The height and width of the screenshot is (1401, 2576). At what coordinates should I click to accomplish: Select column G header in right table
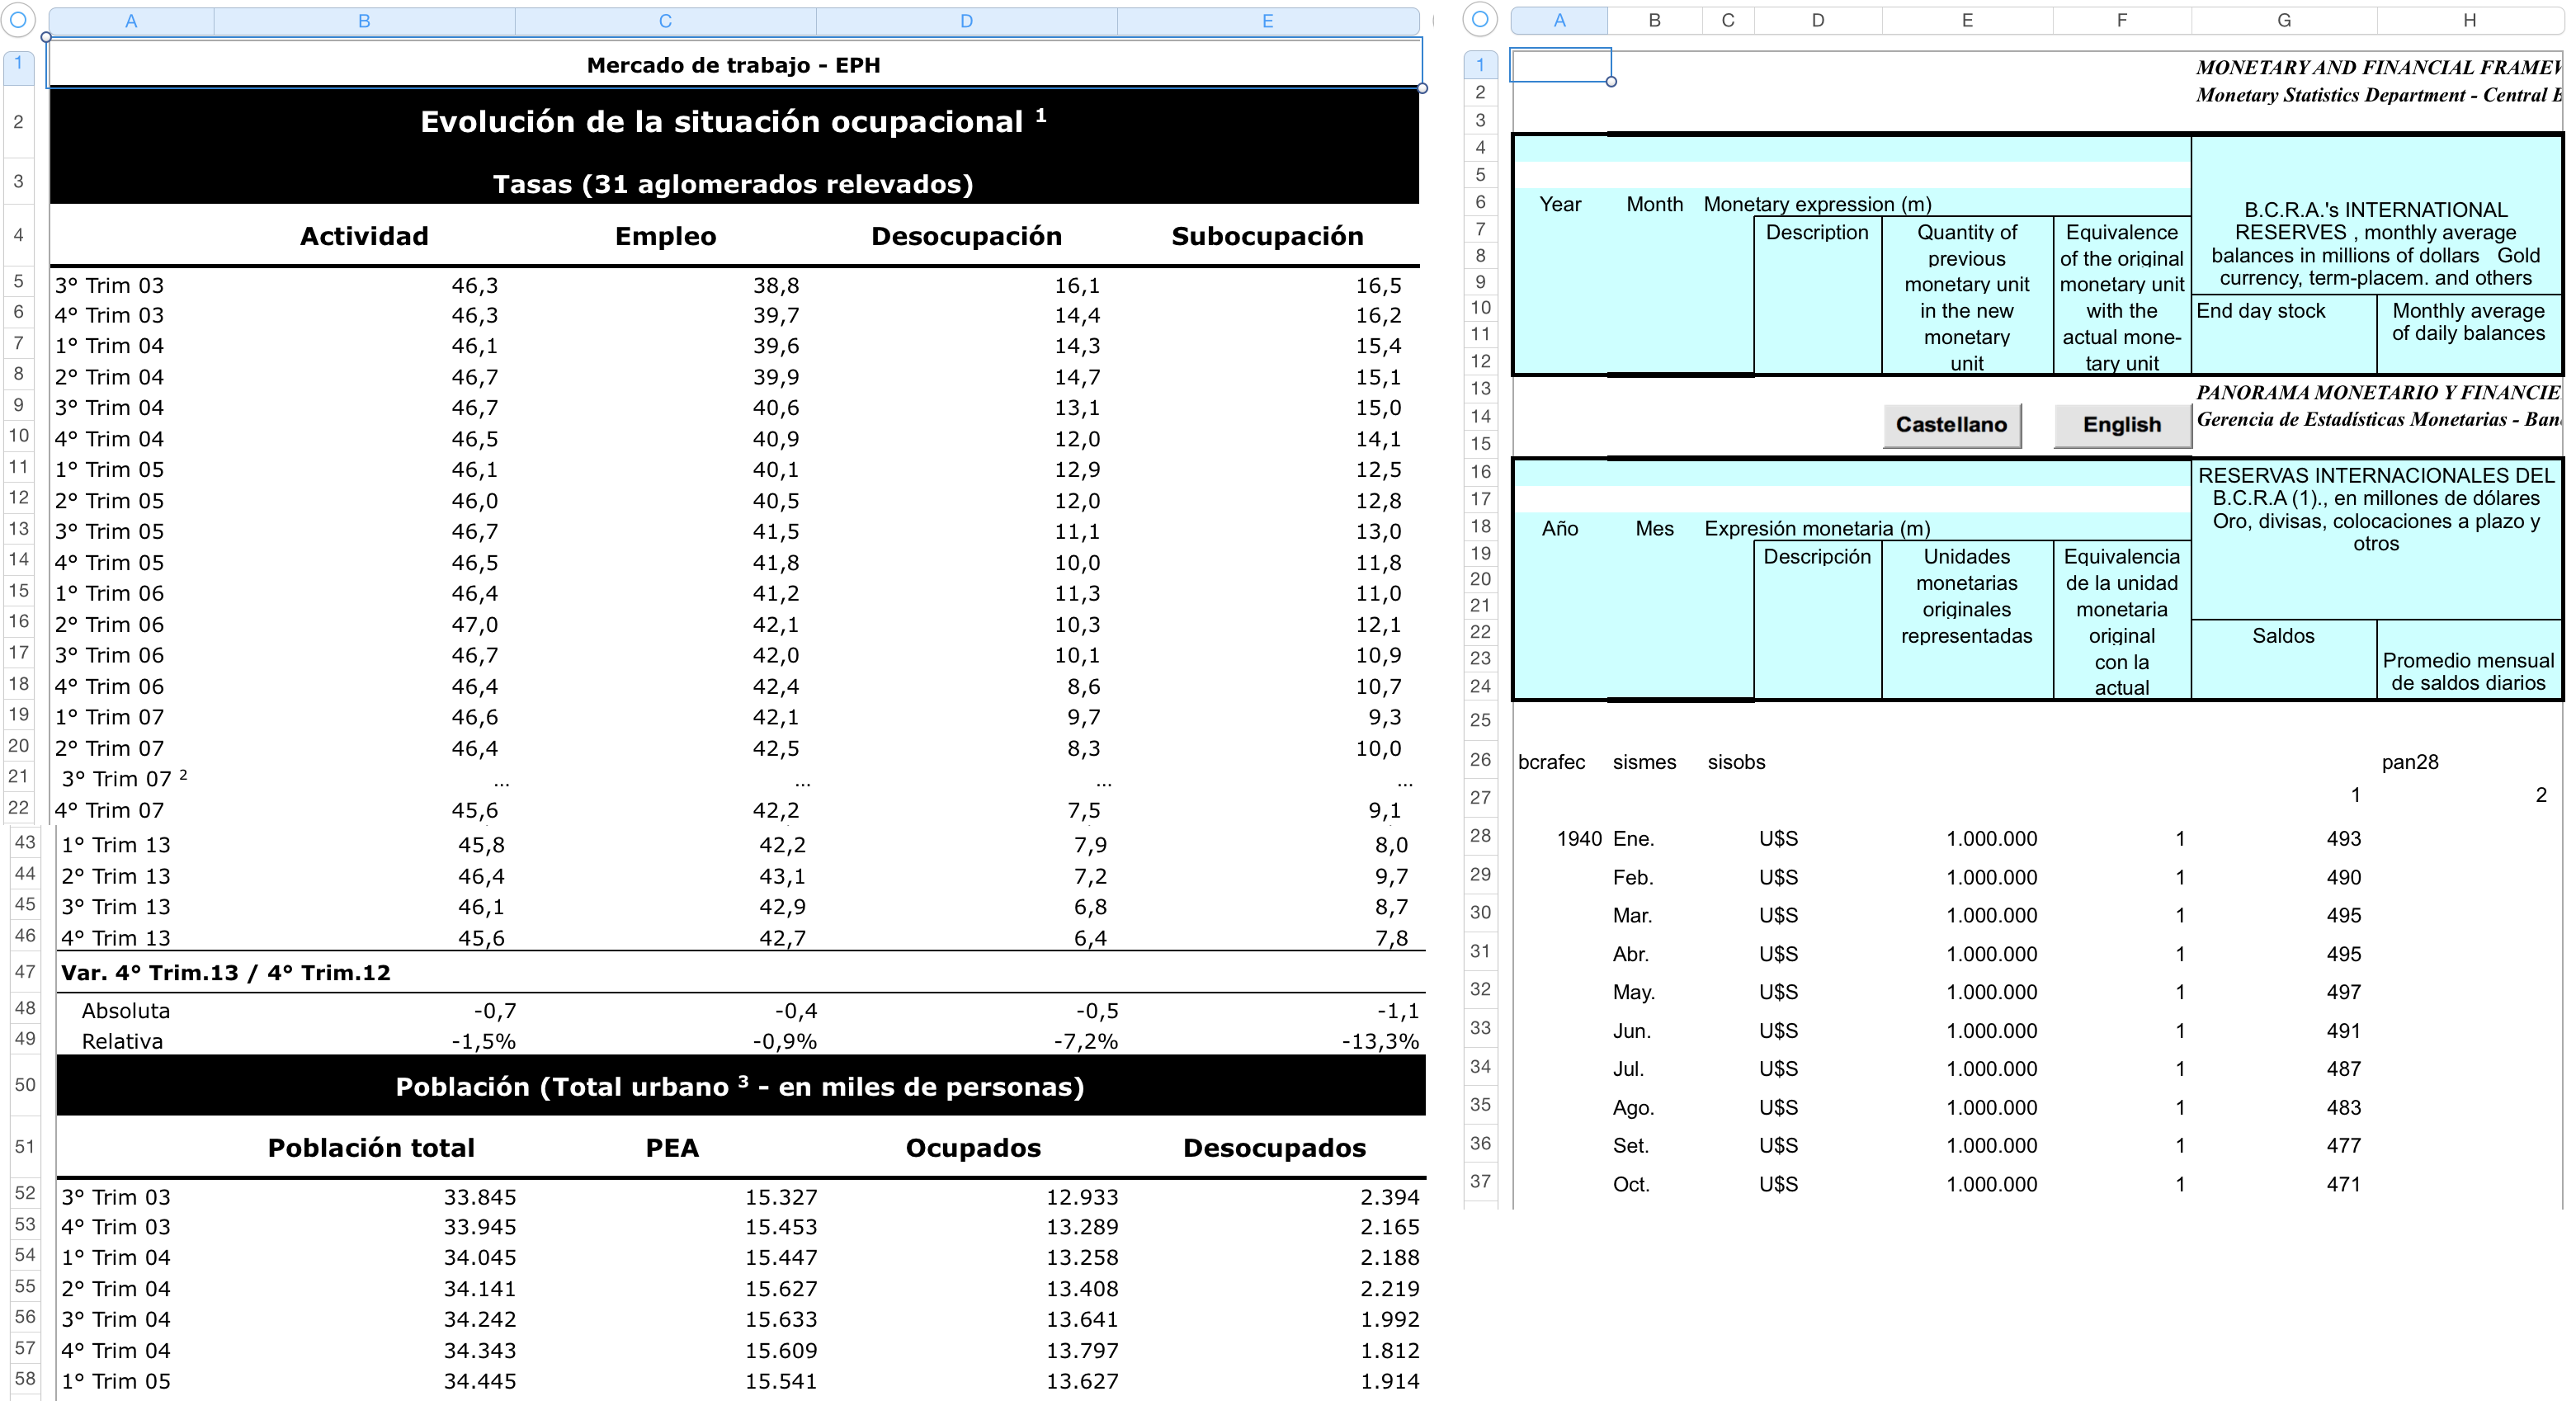(2283, 20)
